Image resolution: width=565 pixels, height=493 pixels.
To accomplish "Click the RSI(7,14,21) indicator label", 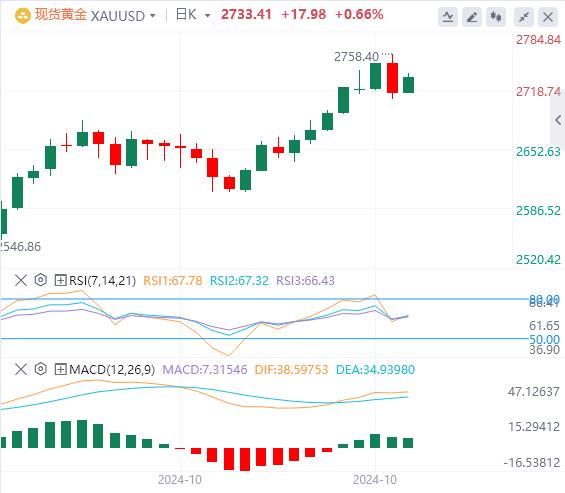I will [x=102, y=280].
